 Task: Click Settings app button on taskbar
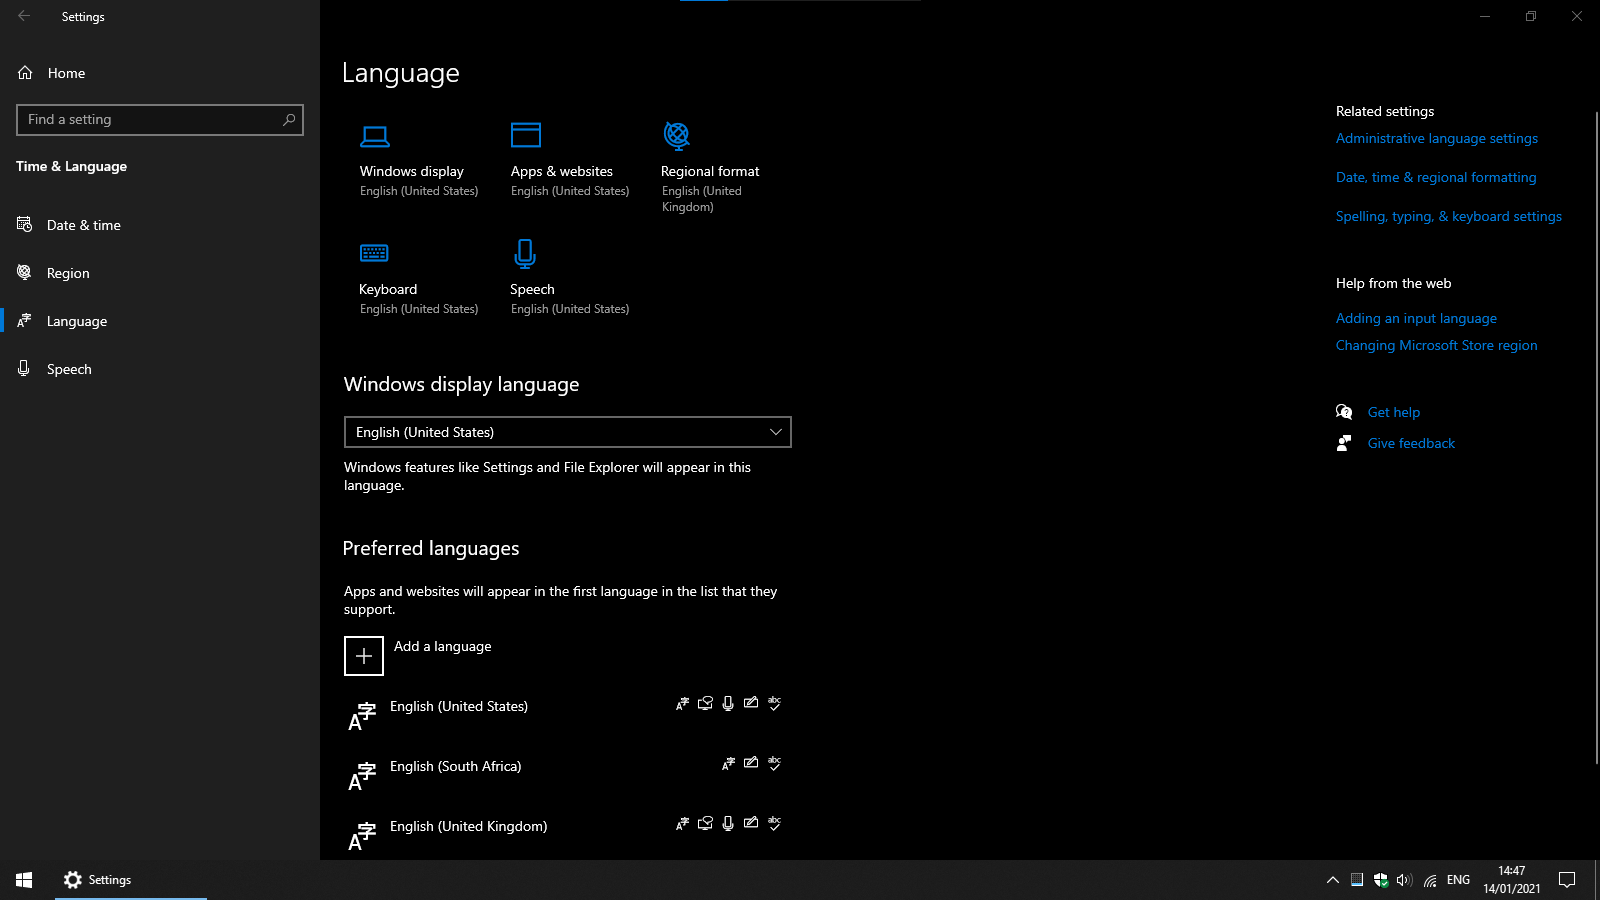pos(131,880)
